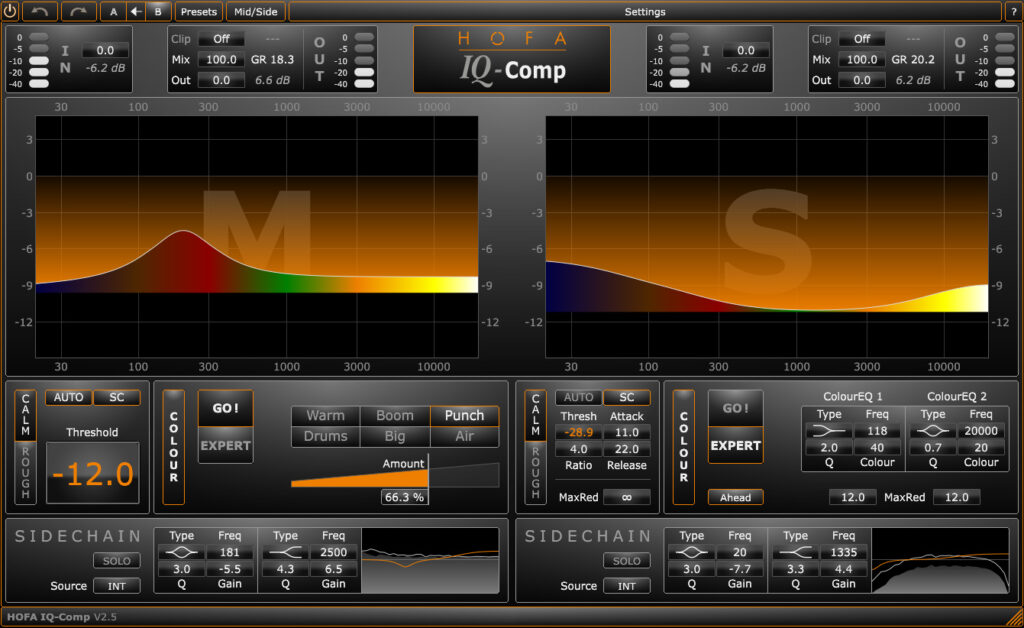Open Mid channel Clip Off dropdown
The image size is (1024, 628).
(221, 39)
